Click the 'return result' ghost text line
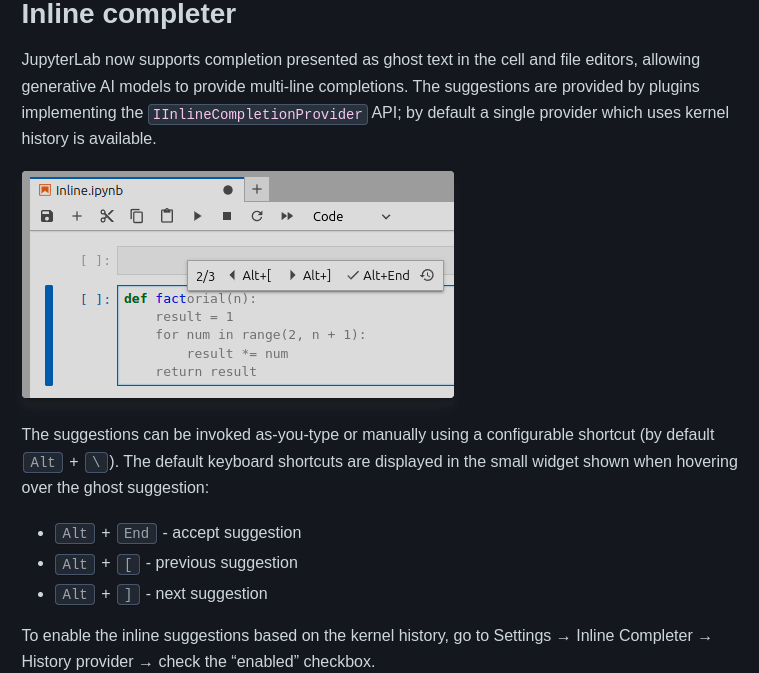Image resolution: width=759 pixels, height=673 pixels. [x=206, y=372]
